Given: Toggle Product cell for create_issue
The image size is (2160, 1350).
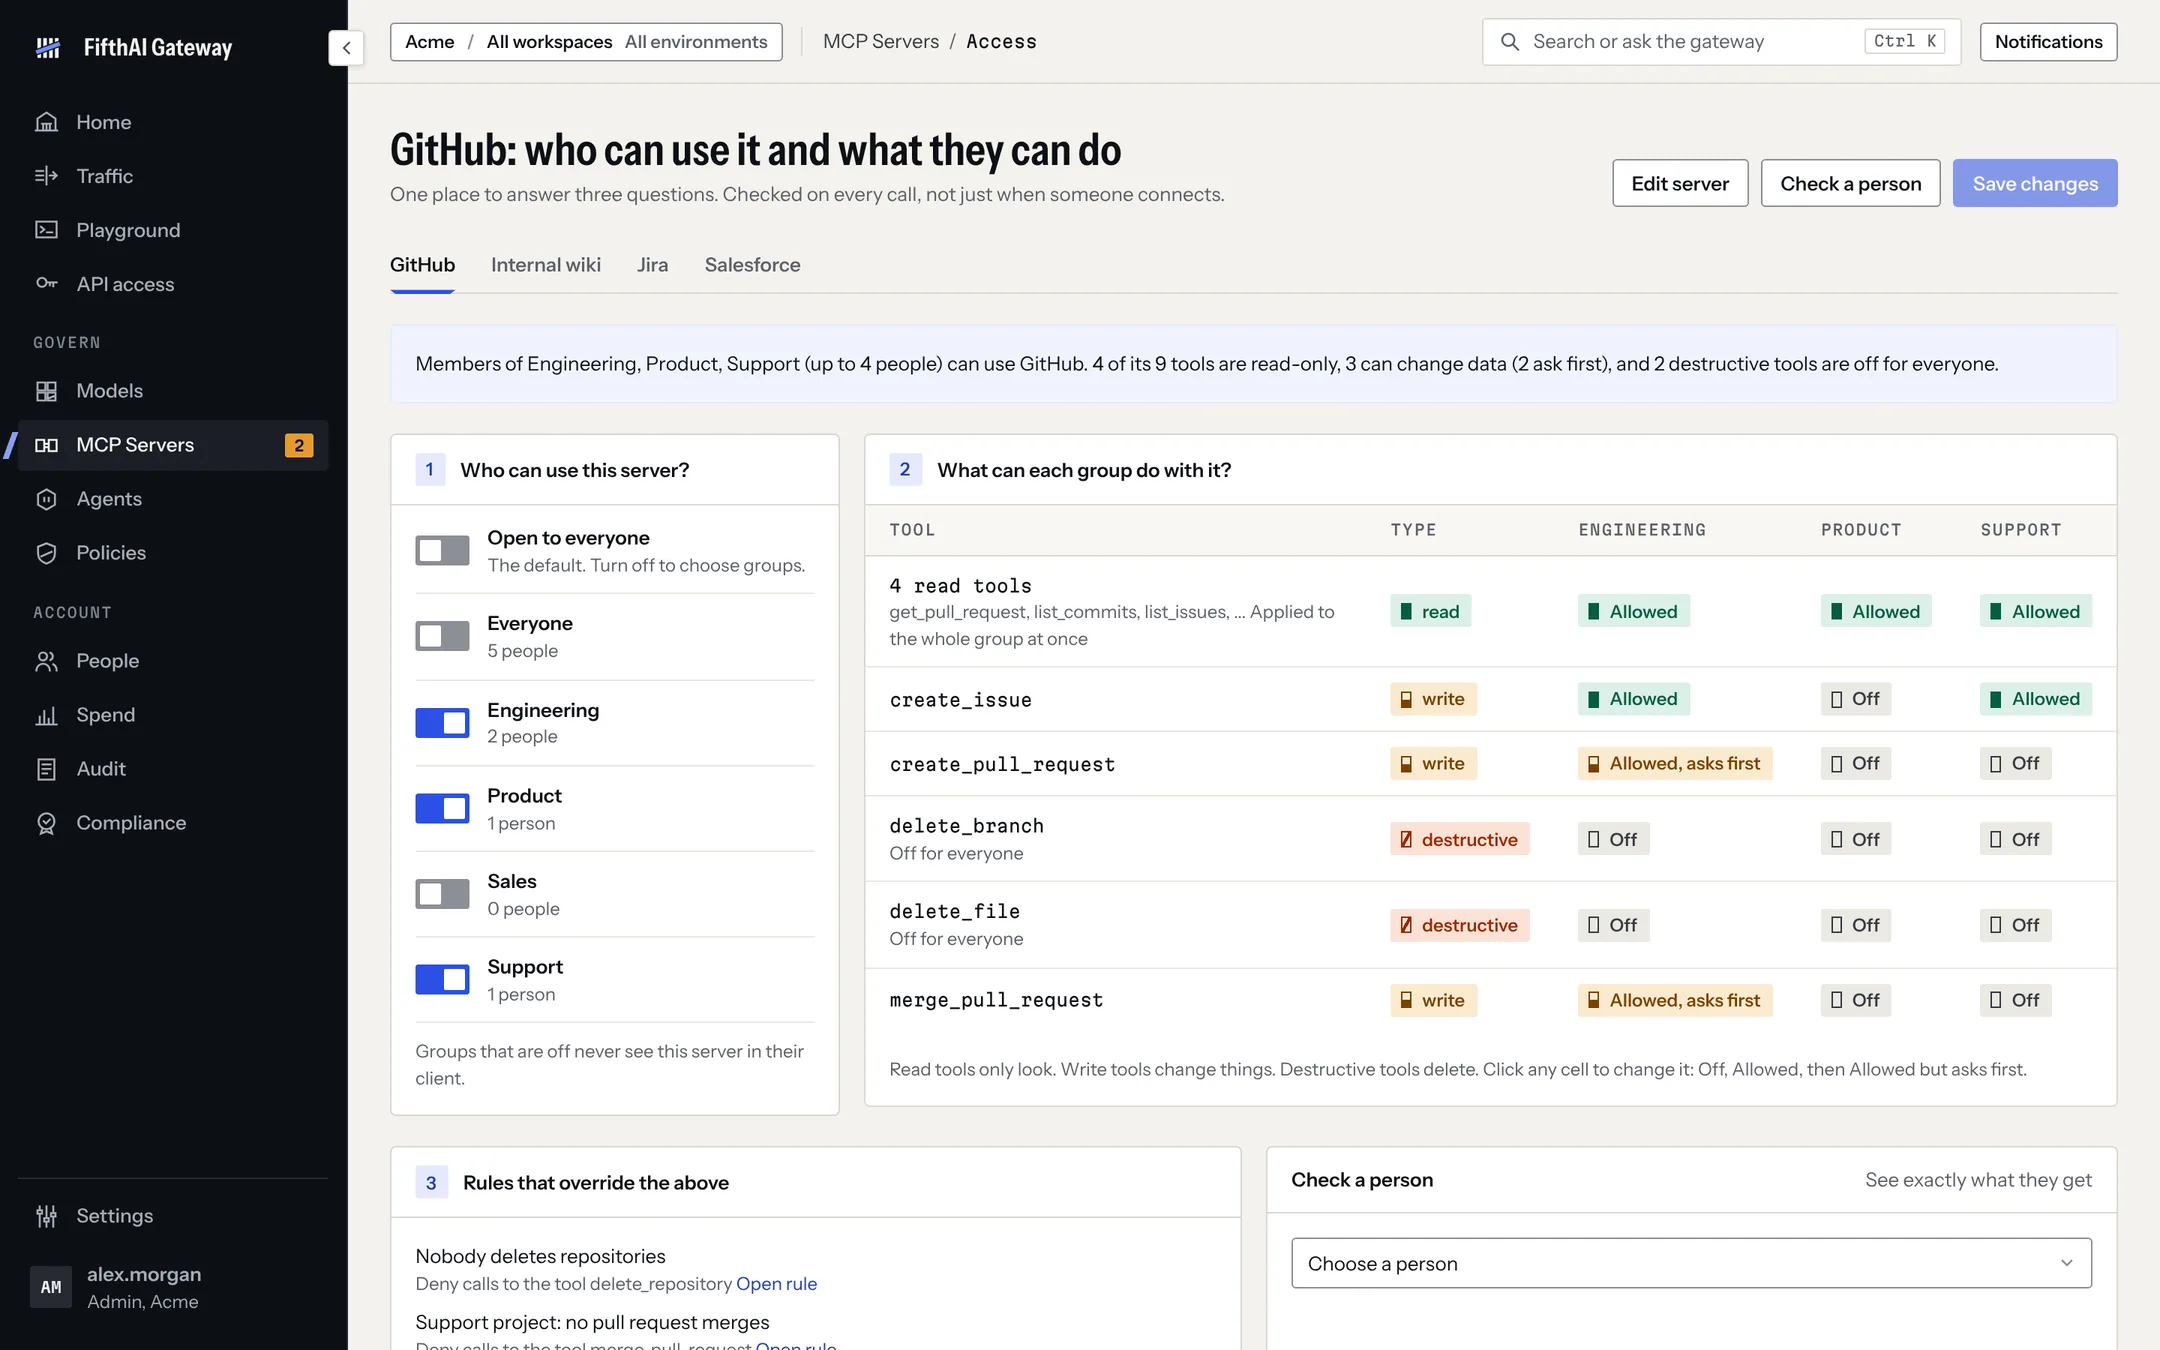Looking at the screenshot, I should click(1856, 699).
